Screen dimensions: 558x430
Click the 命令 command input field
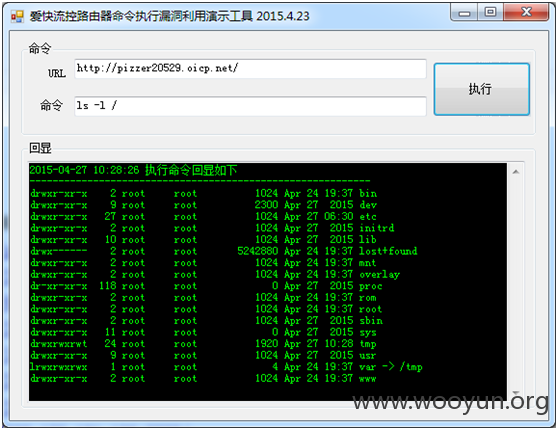250,106
